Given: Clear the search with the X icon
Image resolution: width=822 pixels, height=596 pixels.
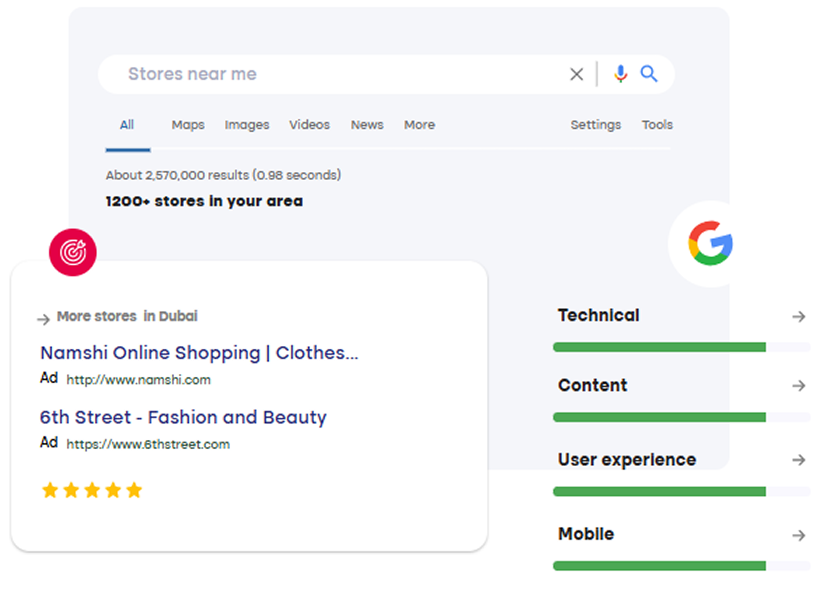Looking at the screenshot, I should [576, 74].
